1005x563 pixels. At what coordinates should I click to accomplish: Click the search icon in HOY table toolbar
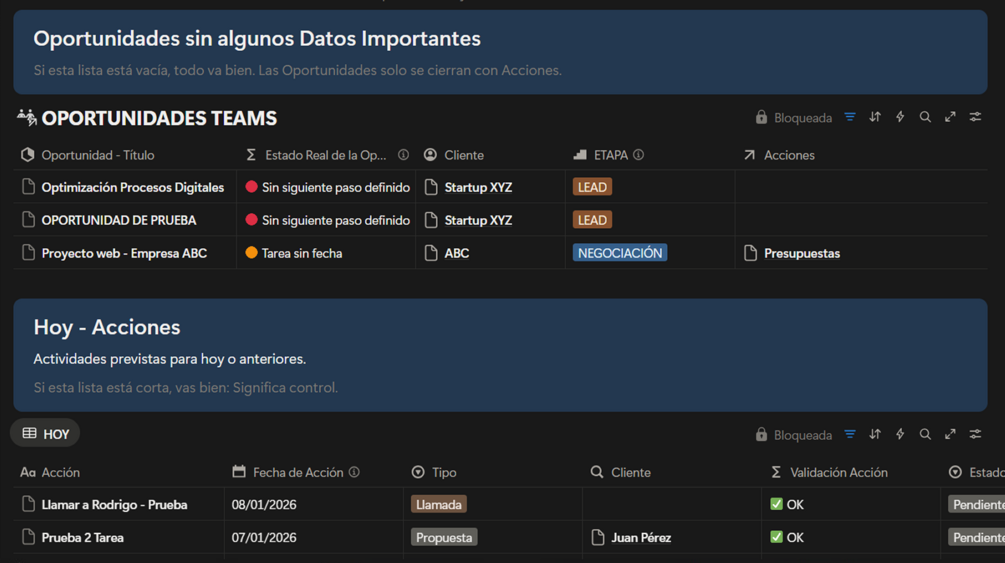(x=925, y=434)
